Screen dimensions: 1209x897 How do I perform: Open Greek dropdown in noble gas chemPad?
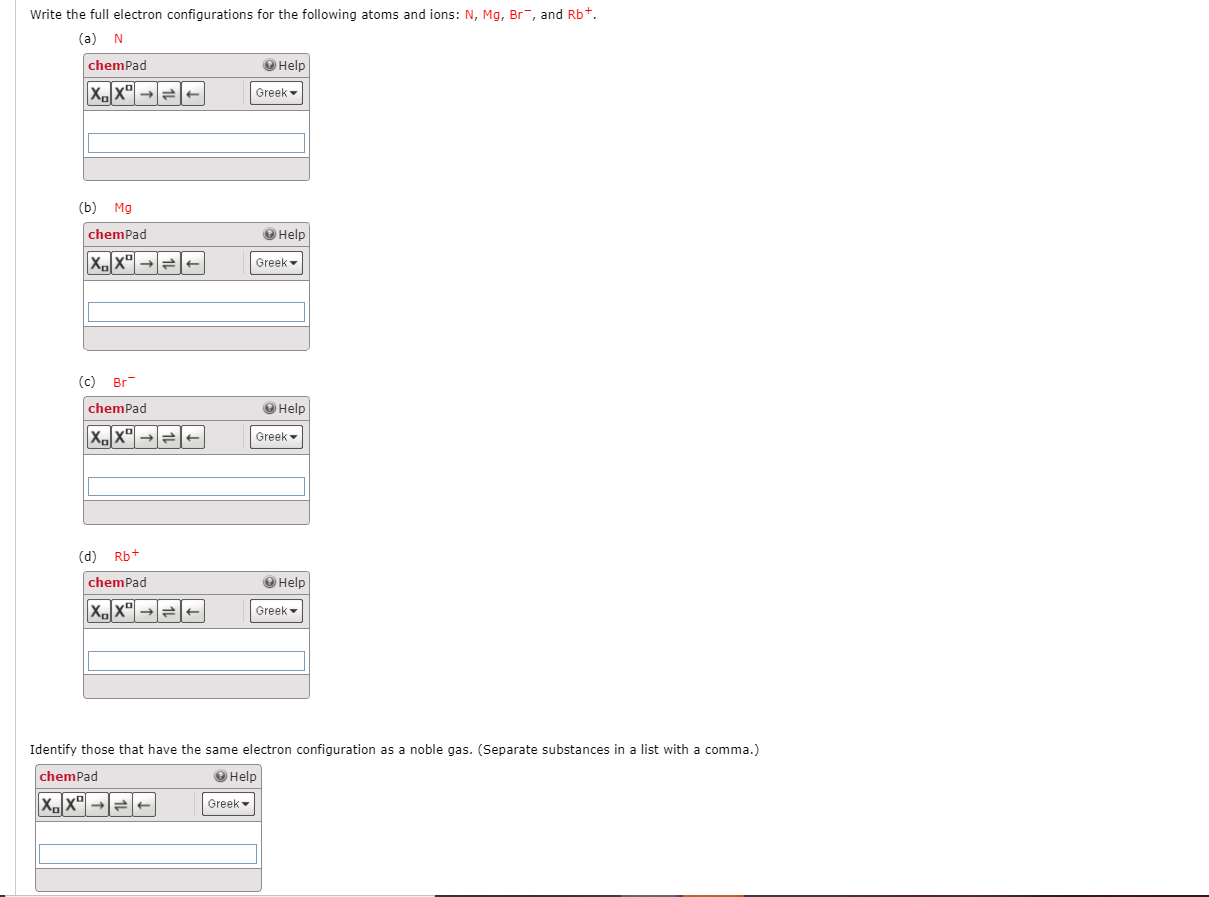pyautogui.click(x=228, y=804)
